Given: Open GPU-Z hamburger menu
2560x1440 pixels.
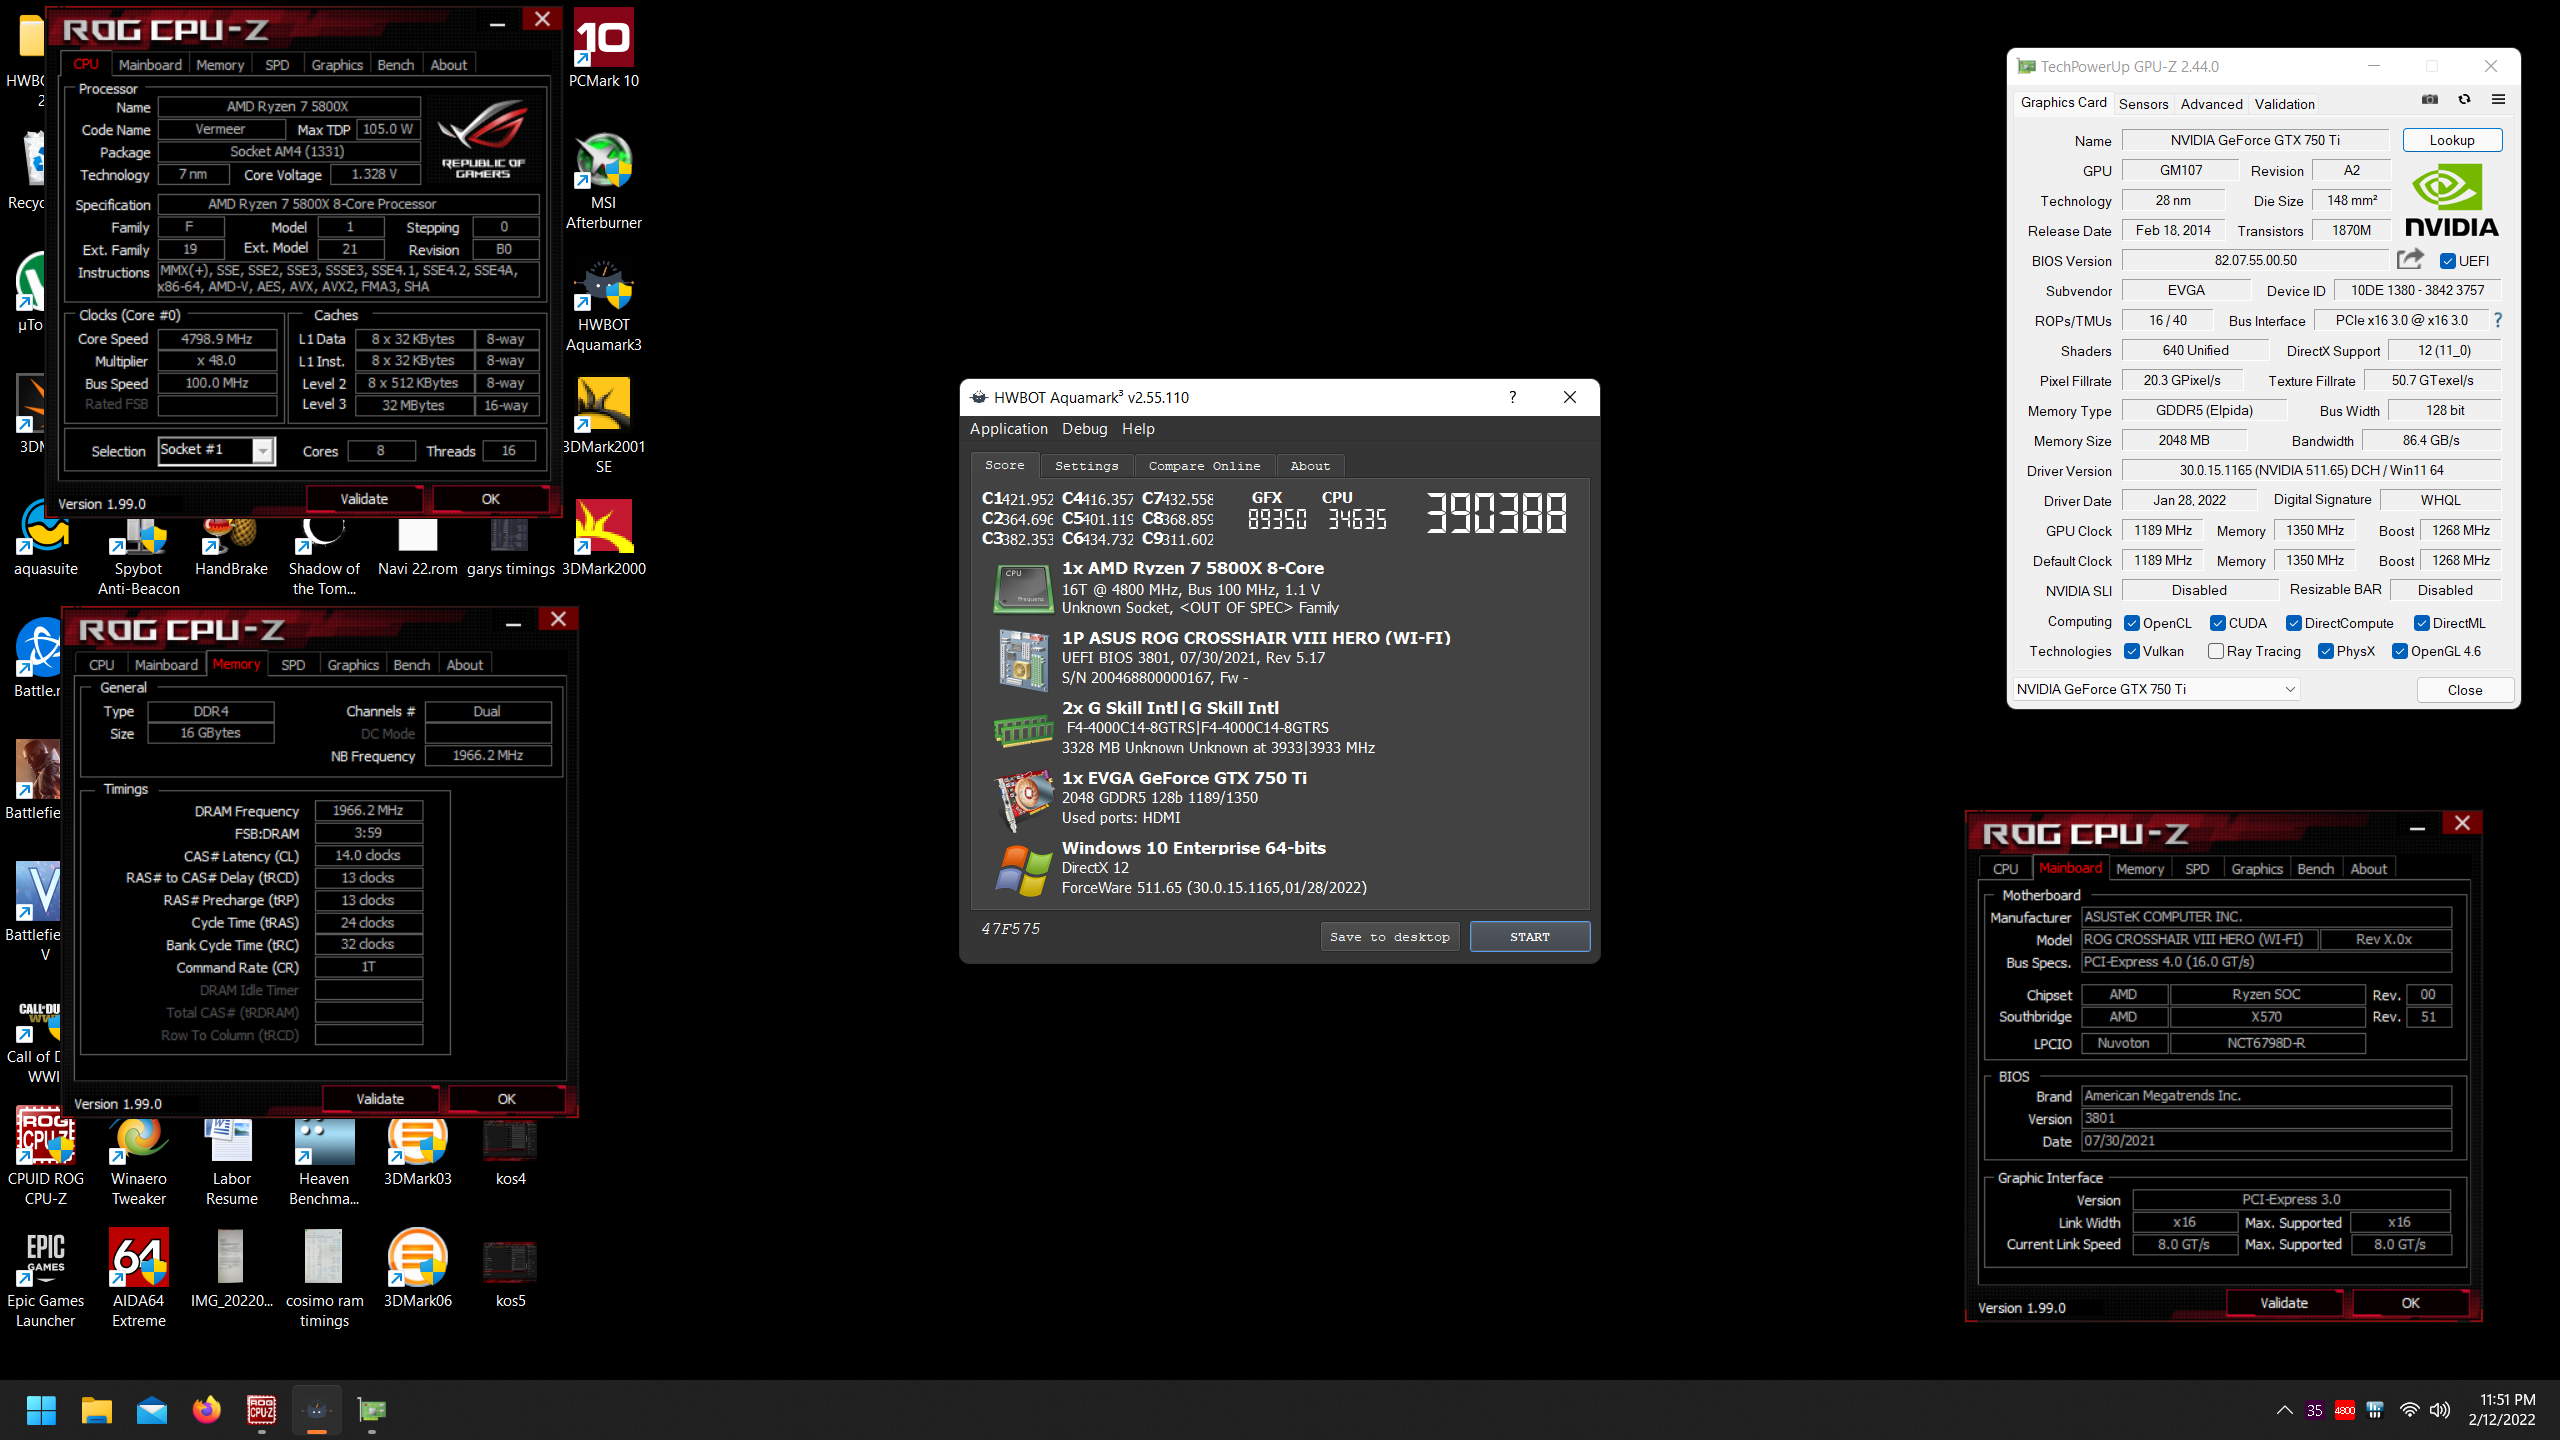Looking at the screenshot, I should coord(2498,100).
